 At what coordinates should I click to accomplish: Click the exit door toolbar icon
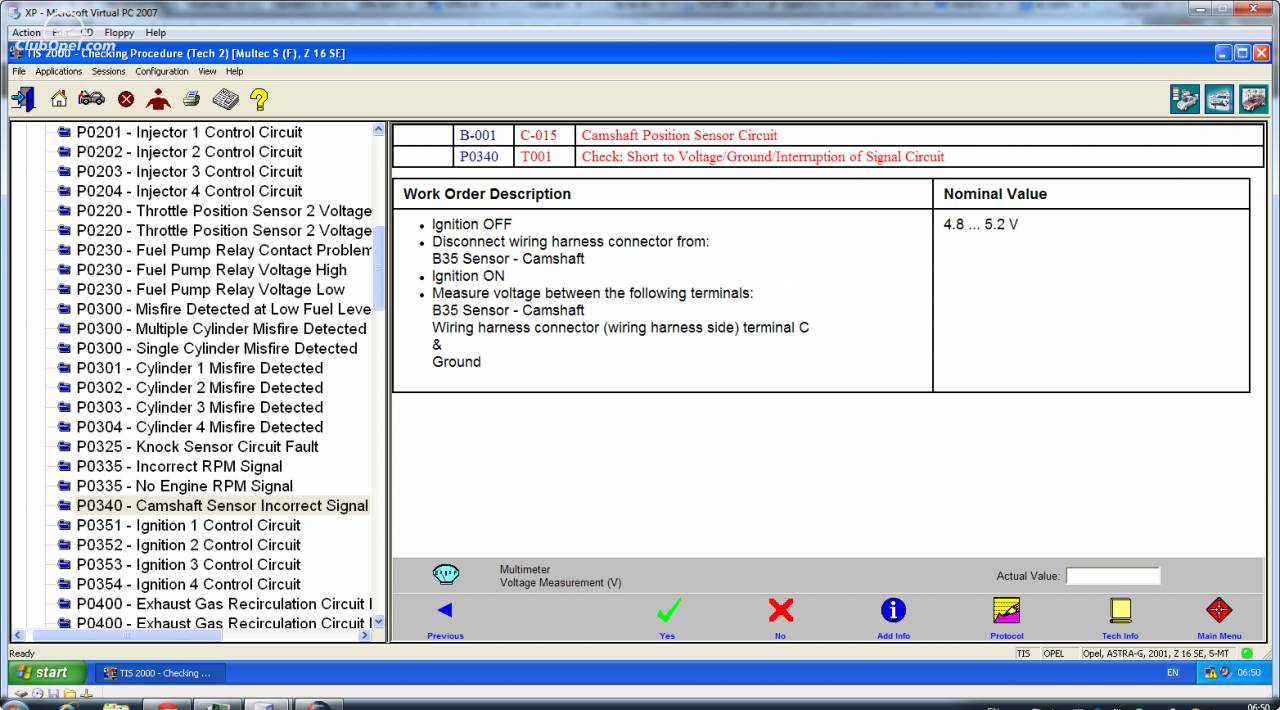pyautogui.click(x=23, y=98)
